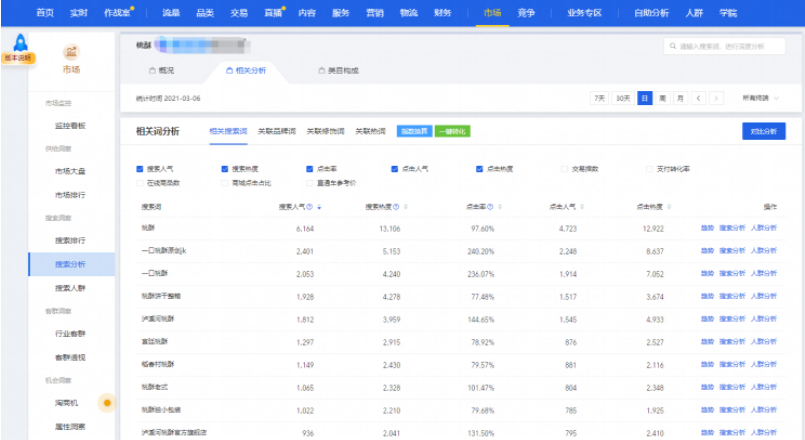Click the 版本说明 badge
This screenshot has height=440, width=805.
[18, 58]
